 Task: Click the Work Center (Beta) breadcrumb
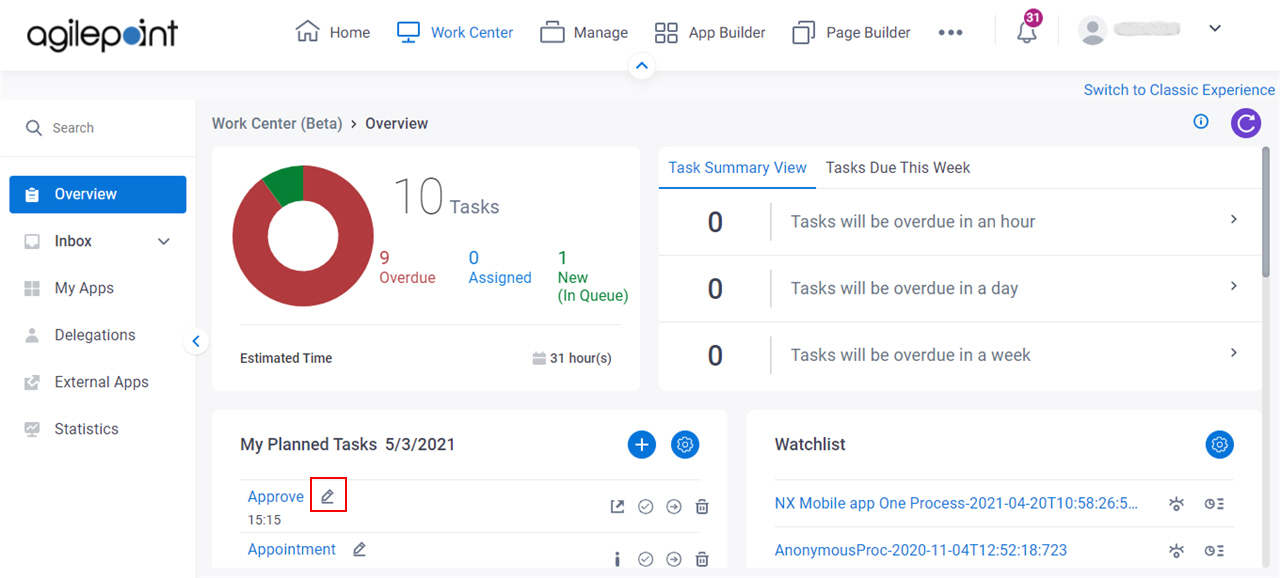277,124
